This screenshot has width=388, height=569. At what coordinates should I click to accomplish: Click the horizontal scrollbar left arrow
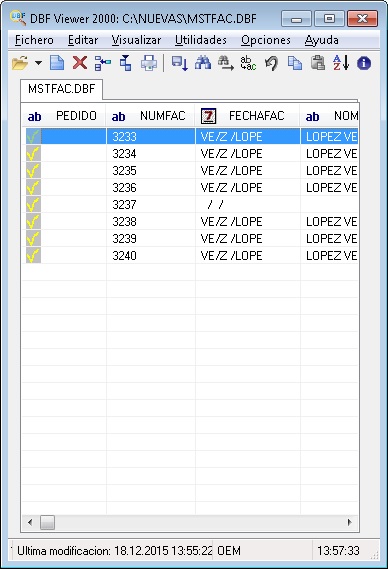tap(30, 523)
